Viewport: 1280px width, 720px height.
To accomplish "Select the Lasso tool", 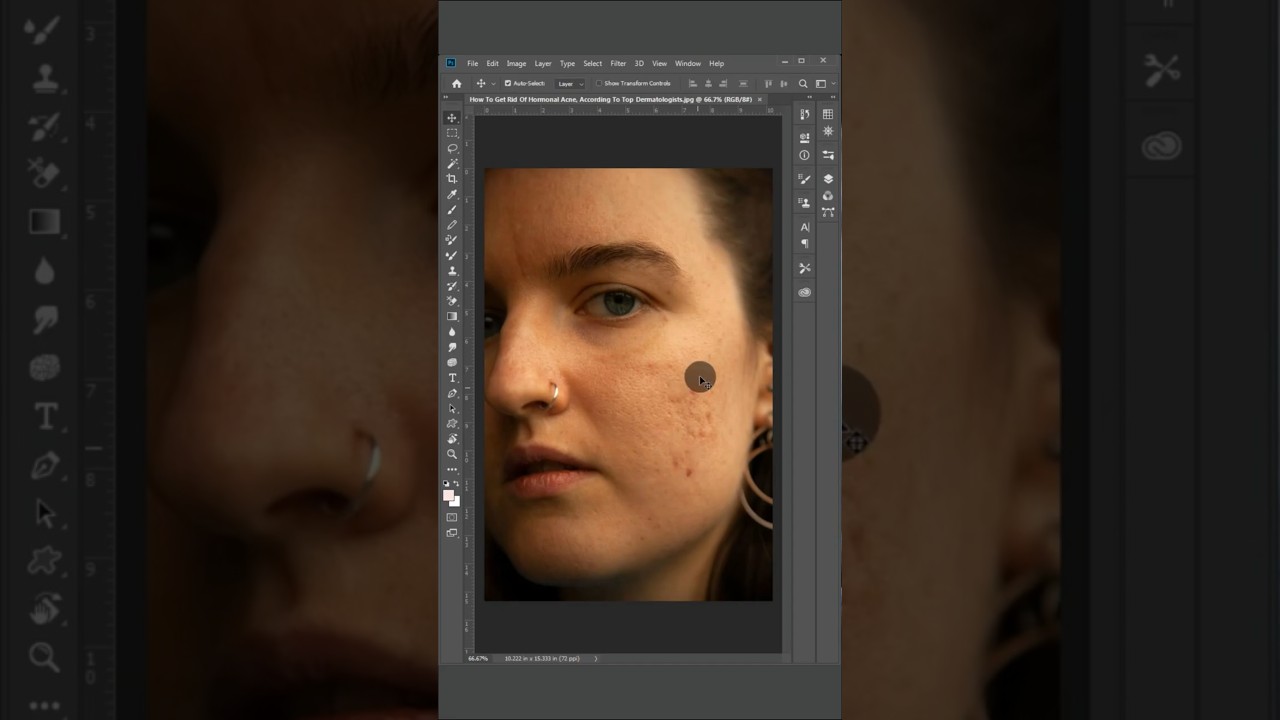I will [452, 148].
